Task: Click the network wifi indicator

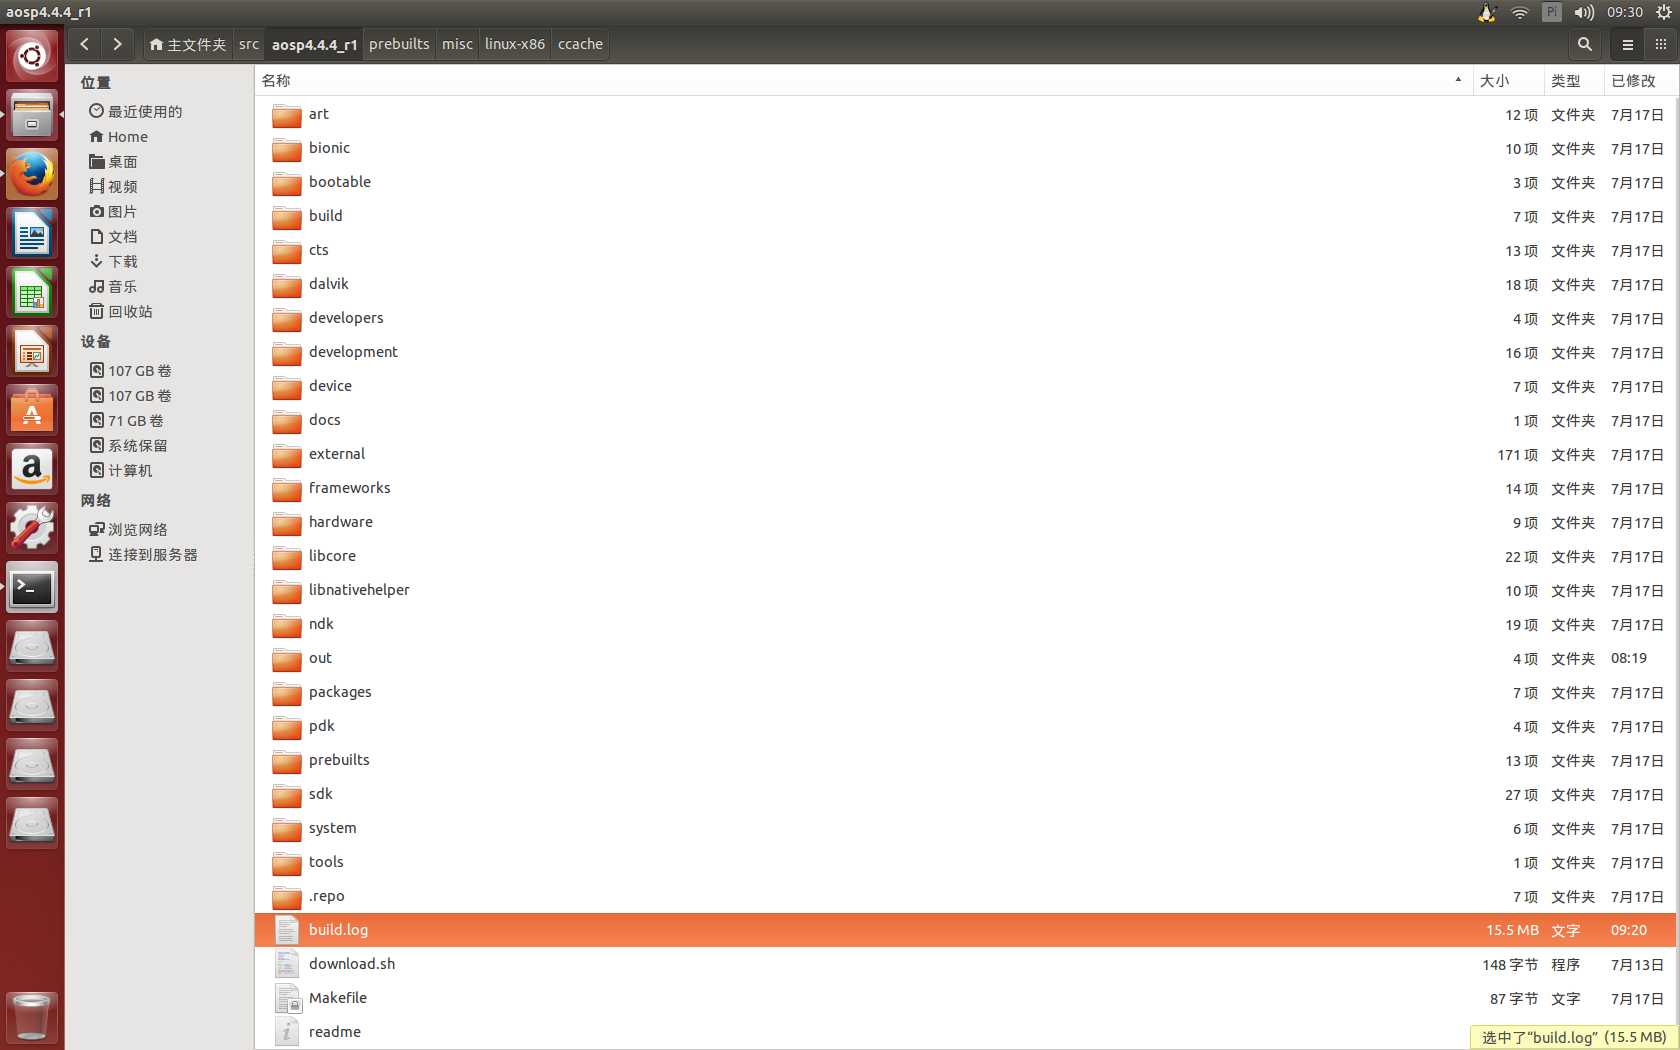Action: pos(1520,12)
